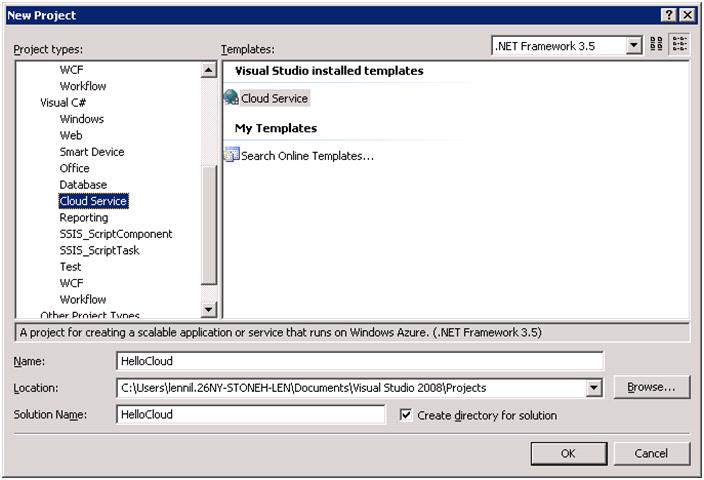Select Database project type
The width and height of the screenshot is (704, 480).
83,185
